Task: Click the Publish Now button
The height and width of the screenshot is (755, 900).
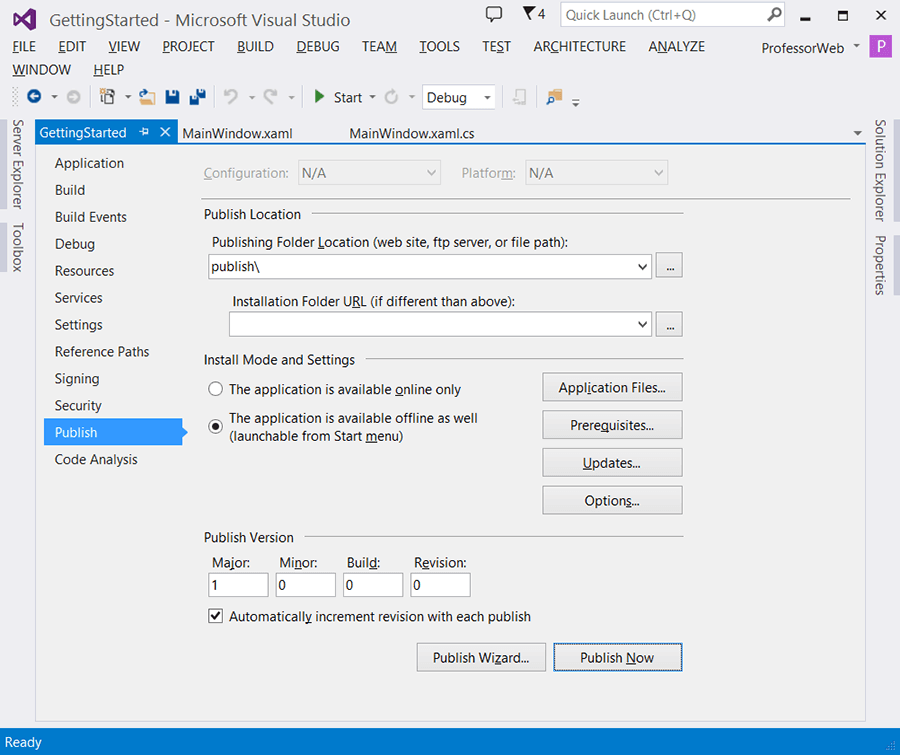Action: pos(618,657)
